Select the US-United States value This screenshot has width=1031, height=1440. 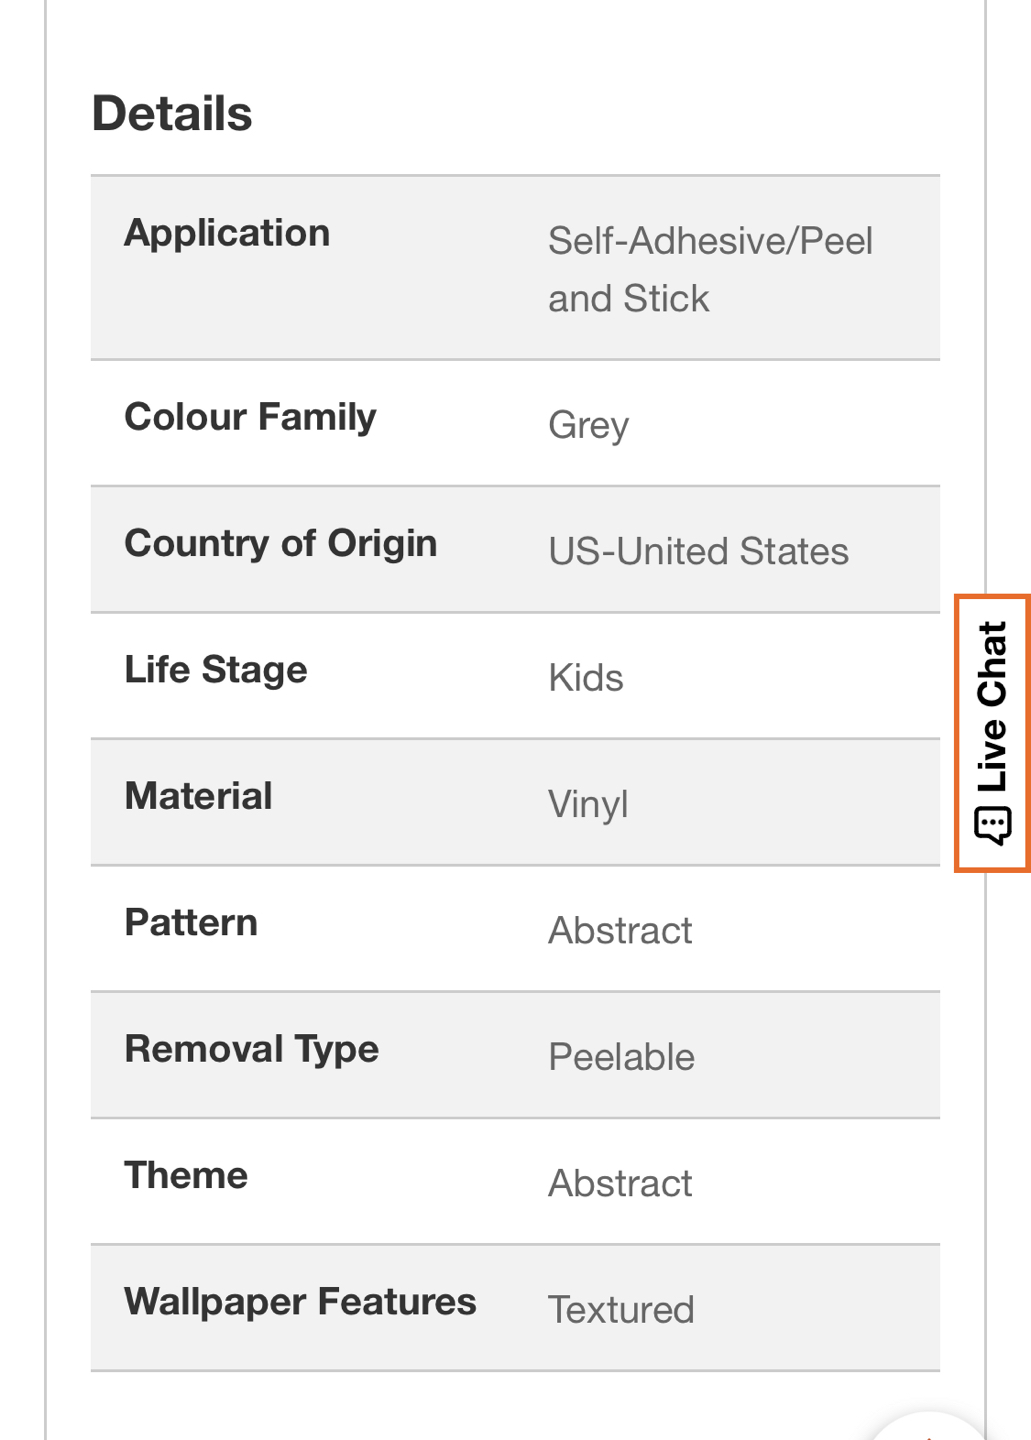tap(698, 551)
